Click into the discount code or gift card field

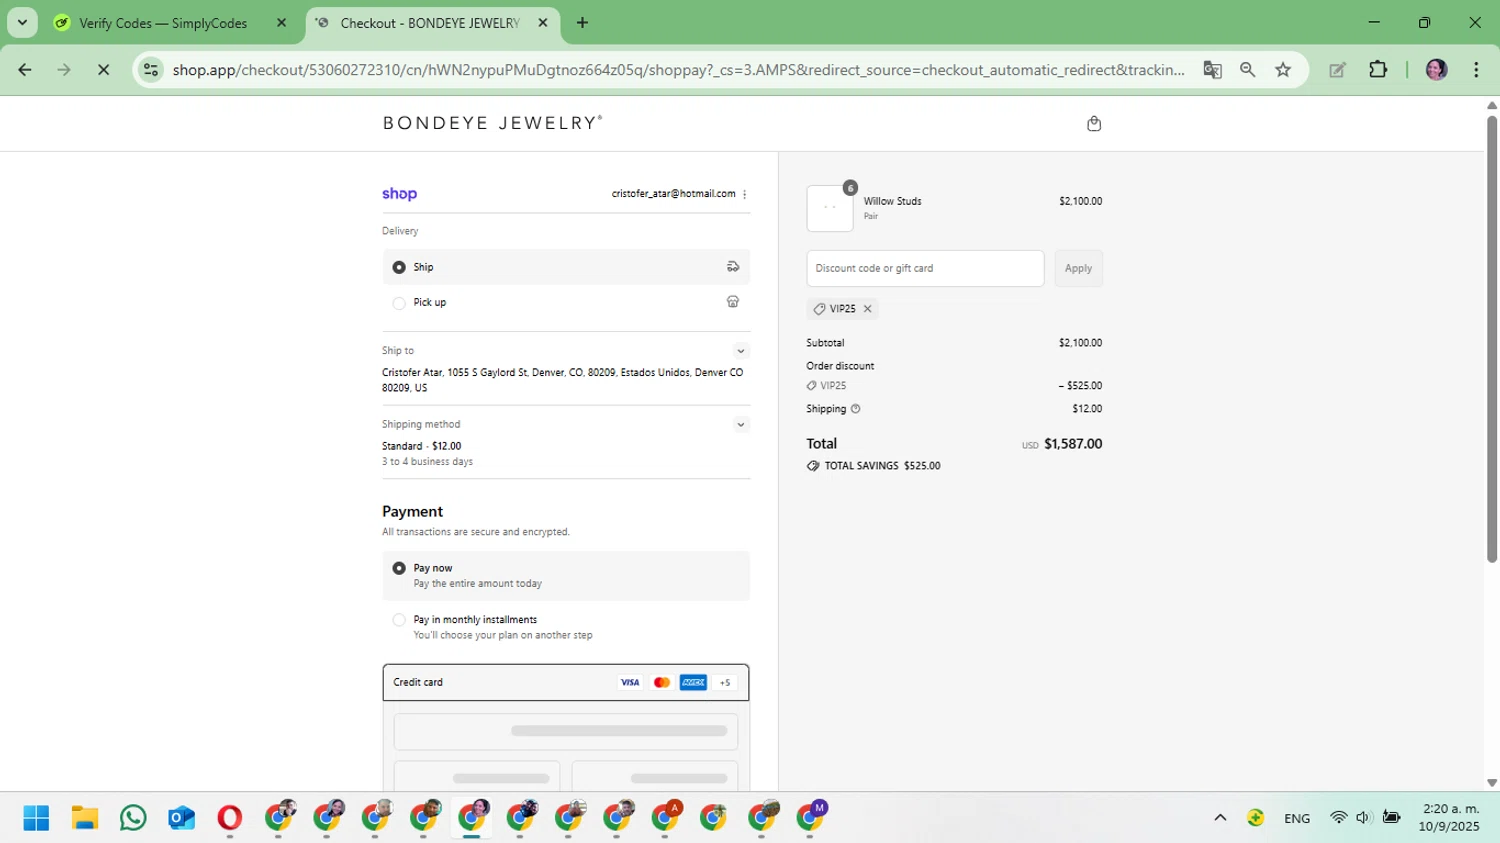[x=925, y=268]
